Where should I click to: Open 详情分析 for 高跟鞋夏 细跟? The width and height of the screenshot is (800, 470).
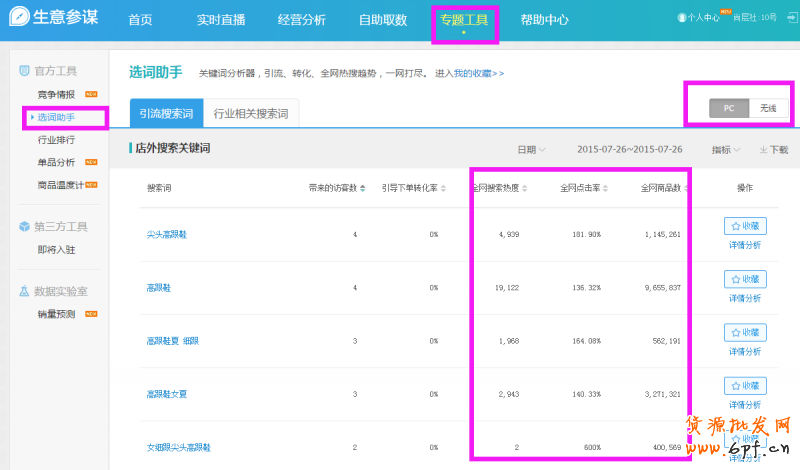coord(745,350)
